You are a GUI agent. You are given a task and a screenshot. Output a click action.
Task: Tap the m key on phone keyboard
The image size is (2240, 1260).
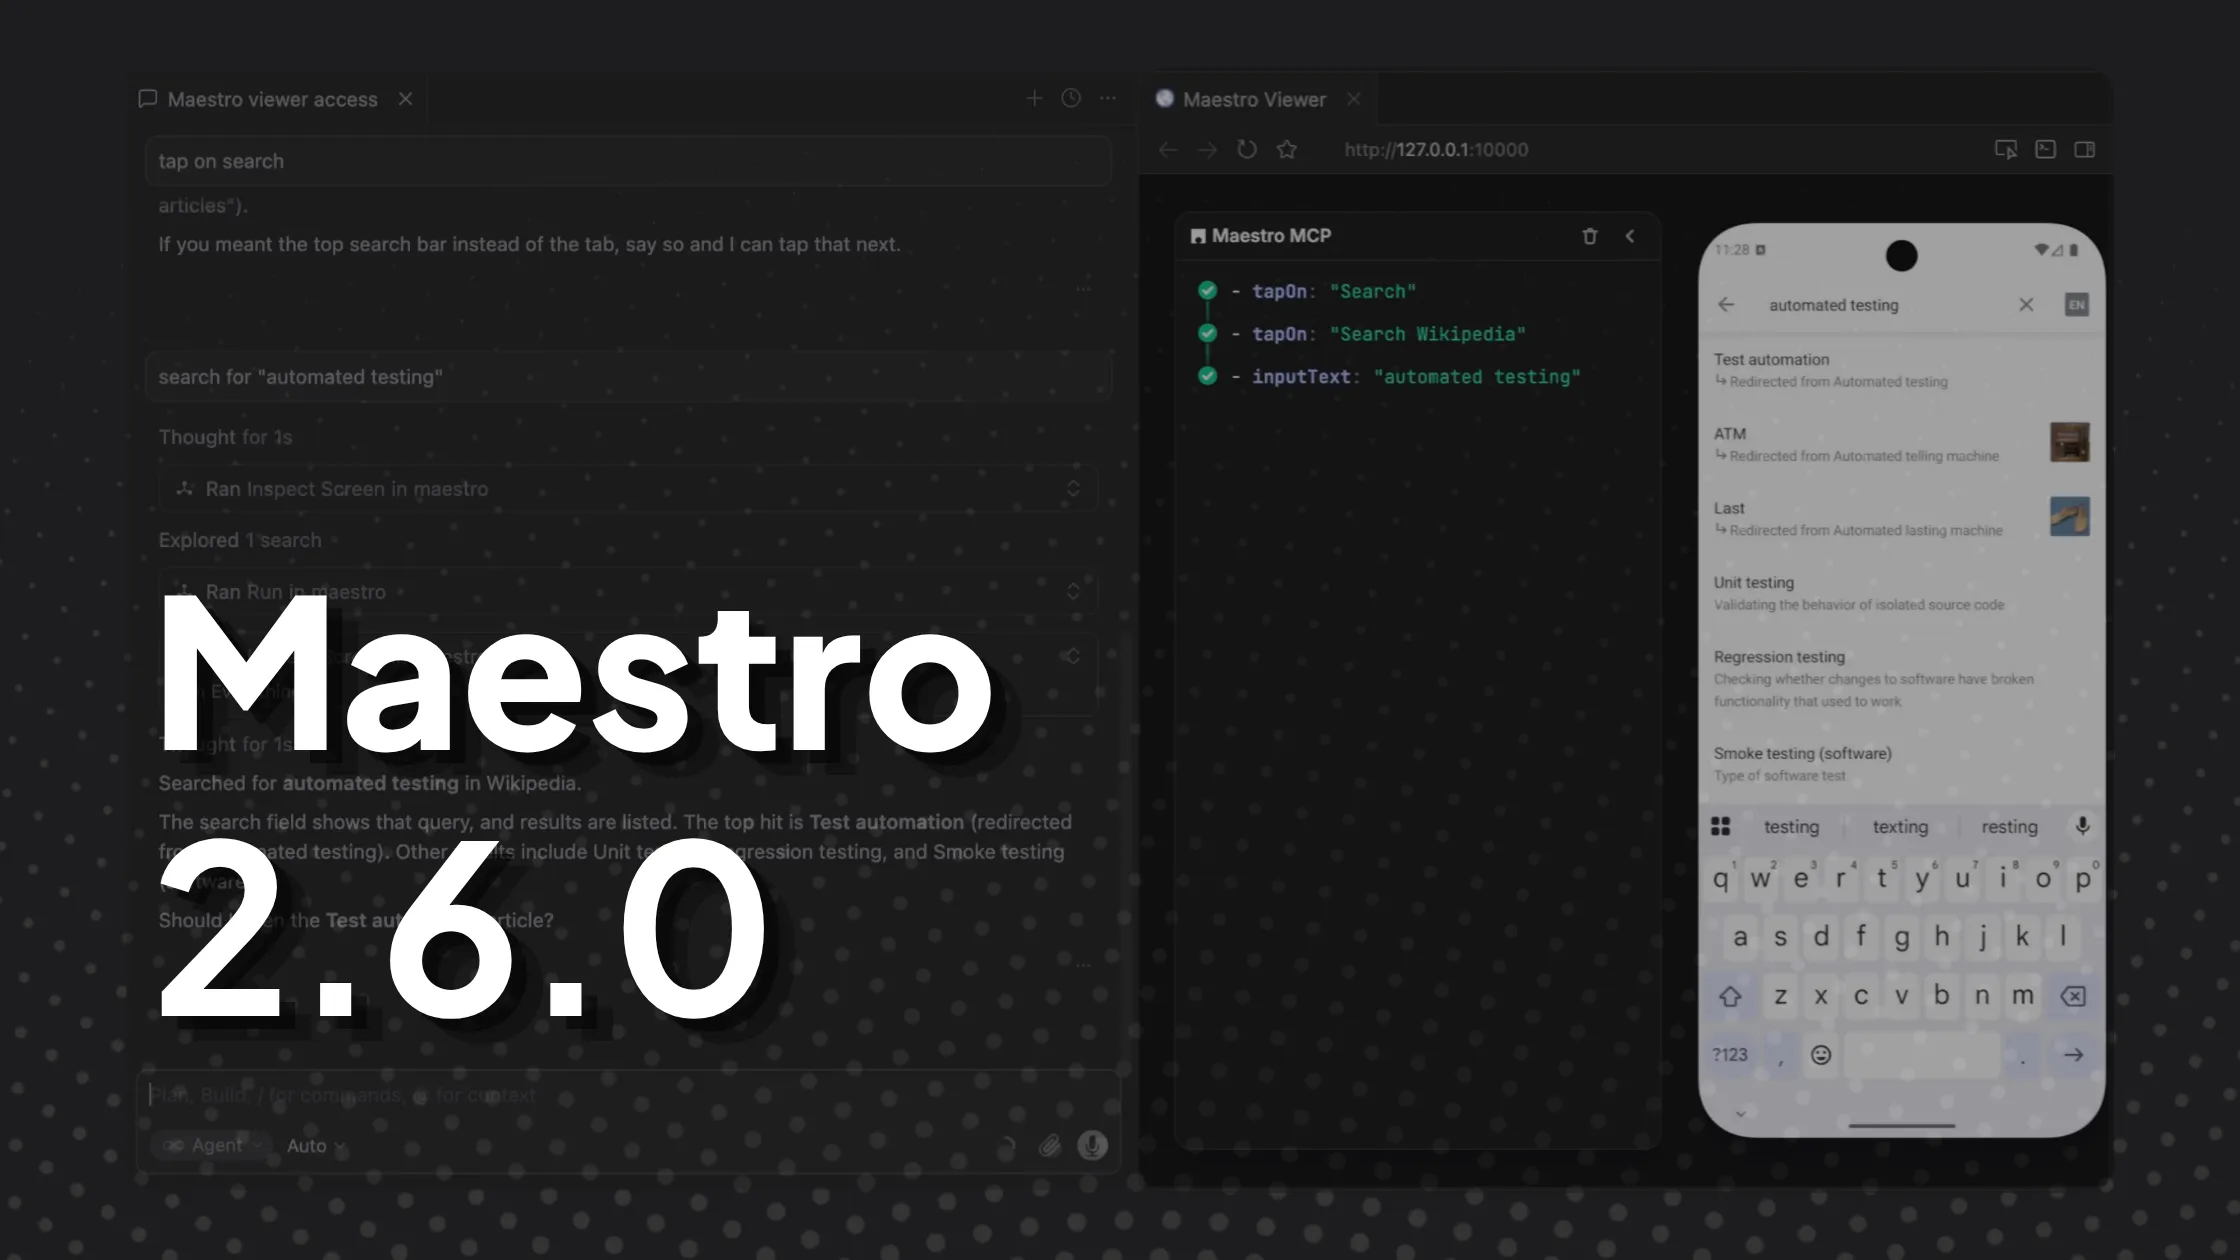click(x=2022, y=996)
